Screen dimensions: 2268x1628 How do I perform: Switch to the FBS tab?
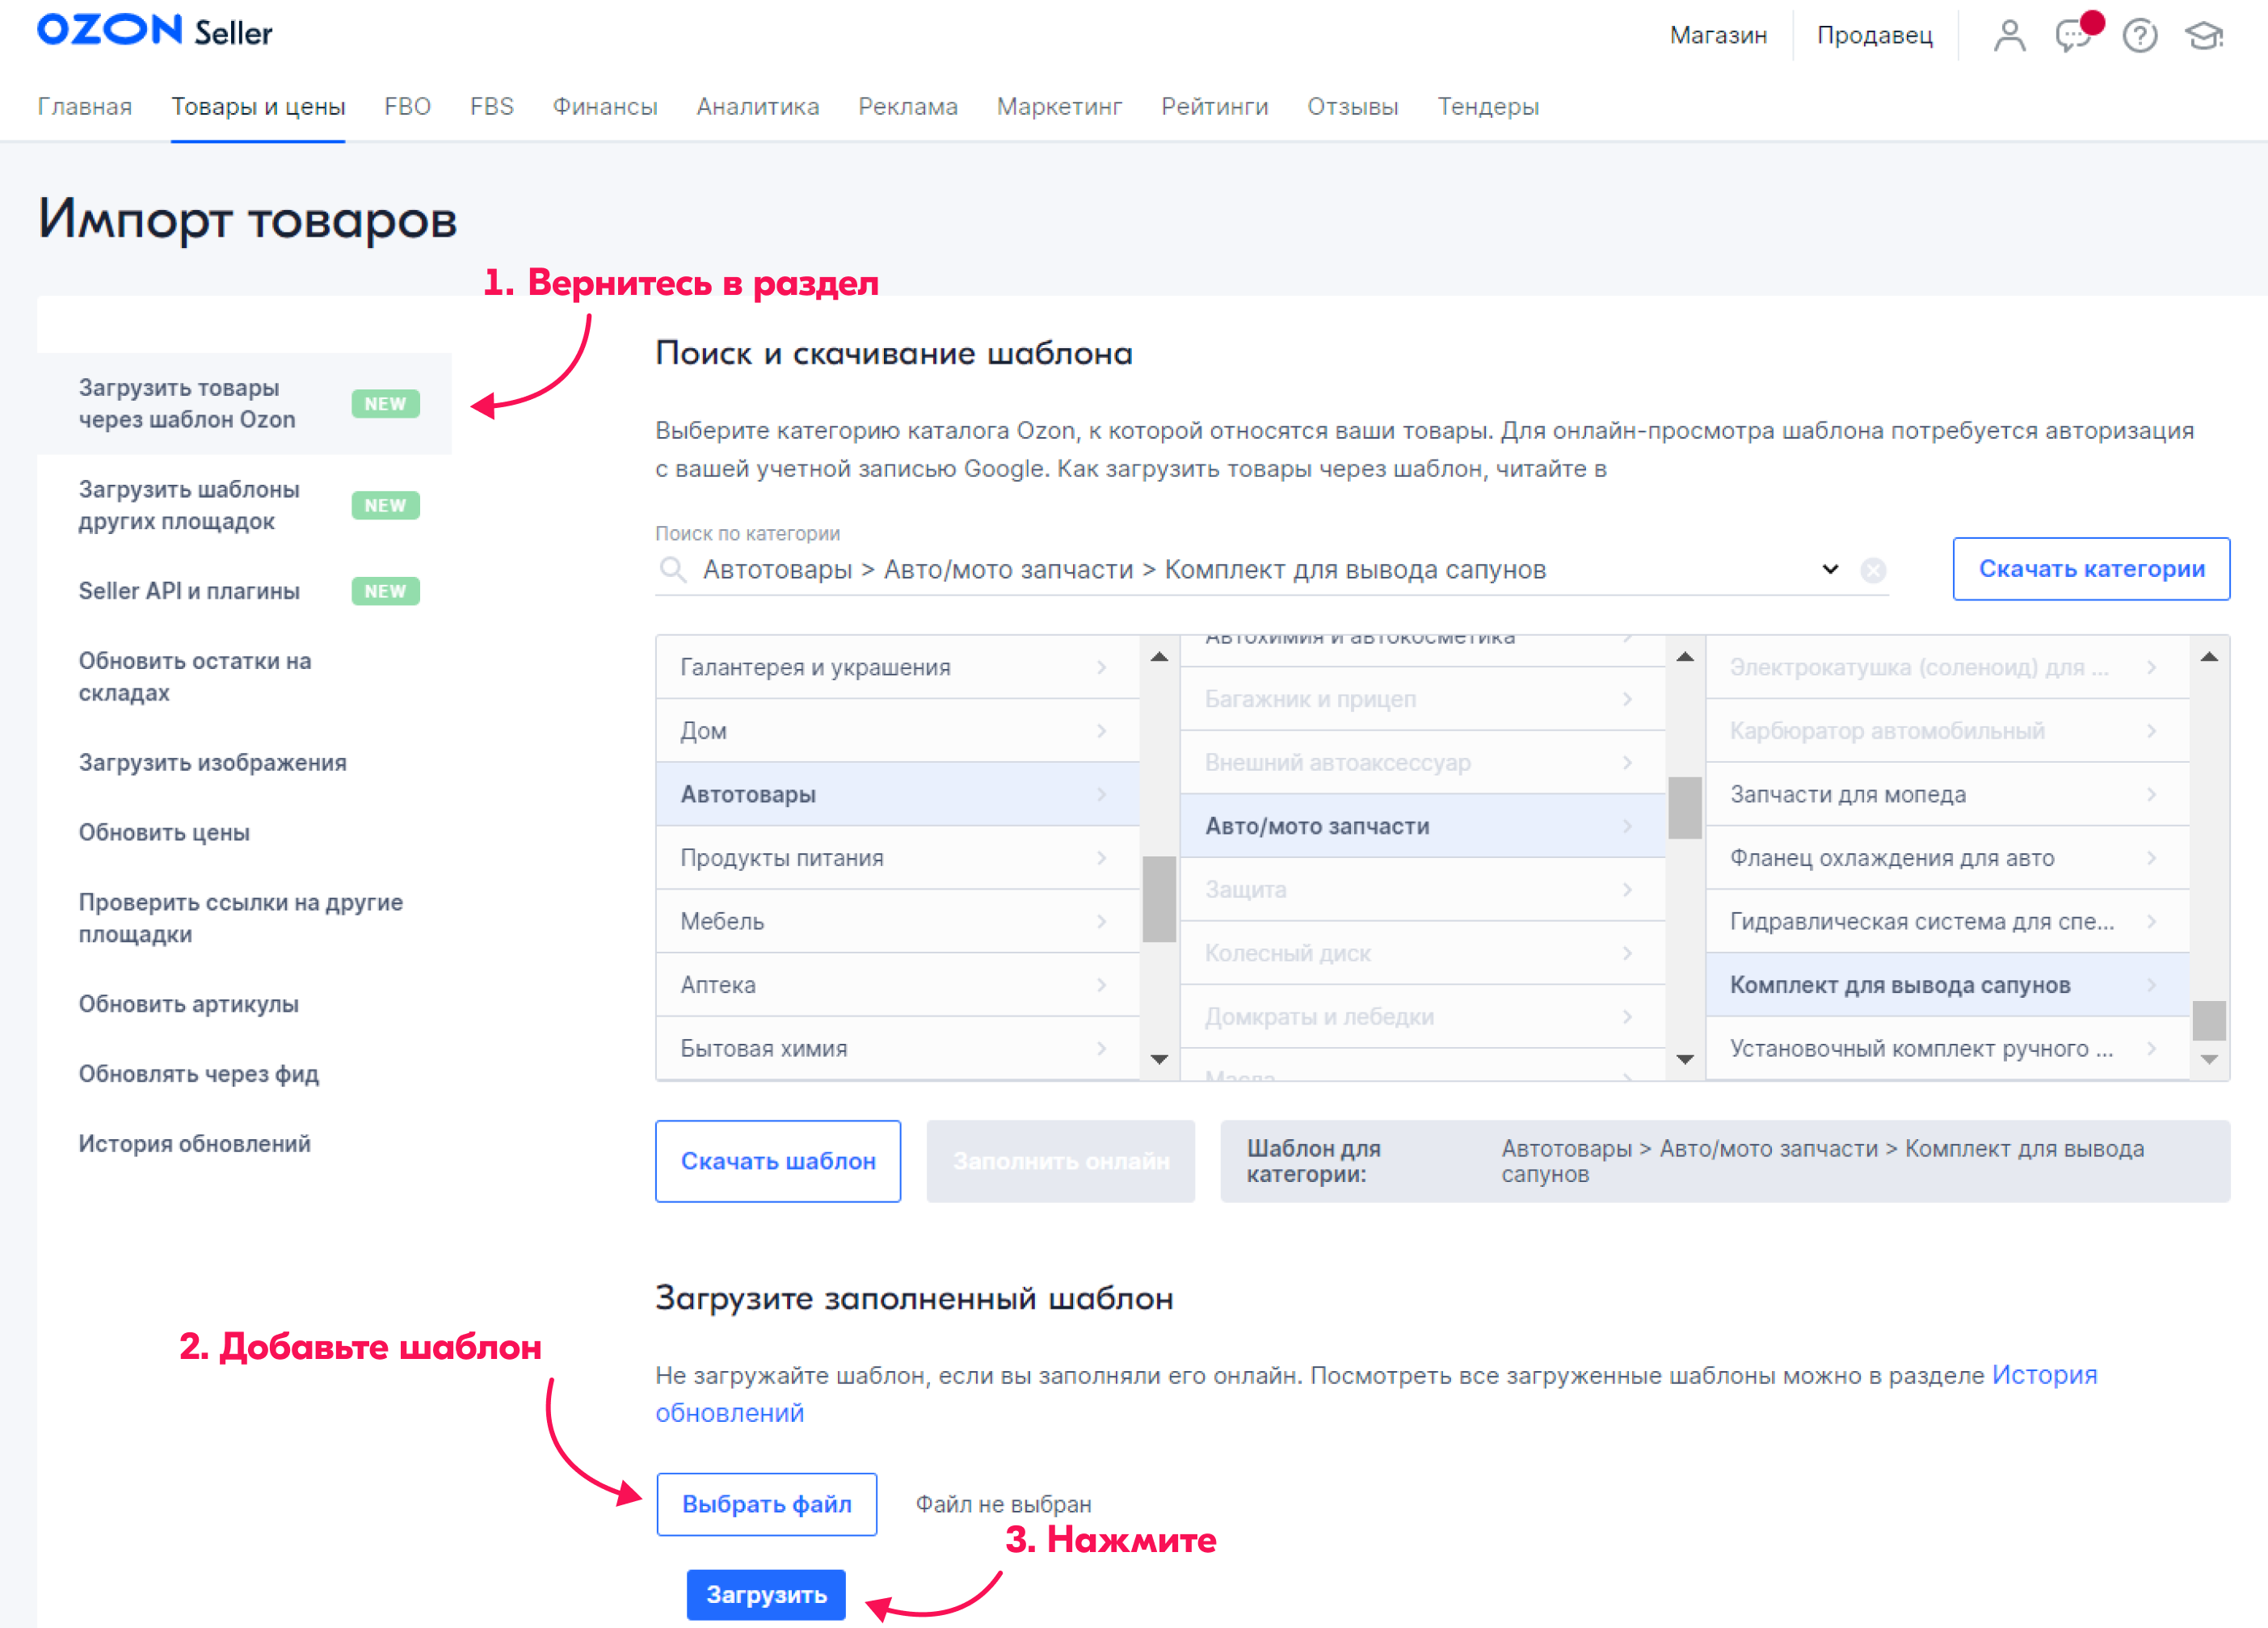(491, 107)
